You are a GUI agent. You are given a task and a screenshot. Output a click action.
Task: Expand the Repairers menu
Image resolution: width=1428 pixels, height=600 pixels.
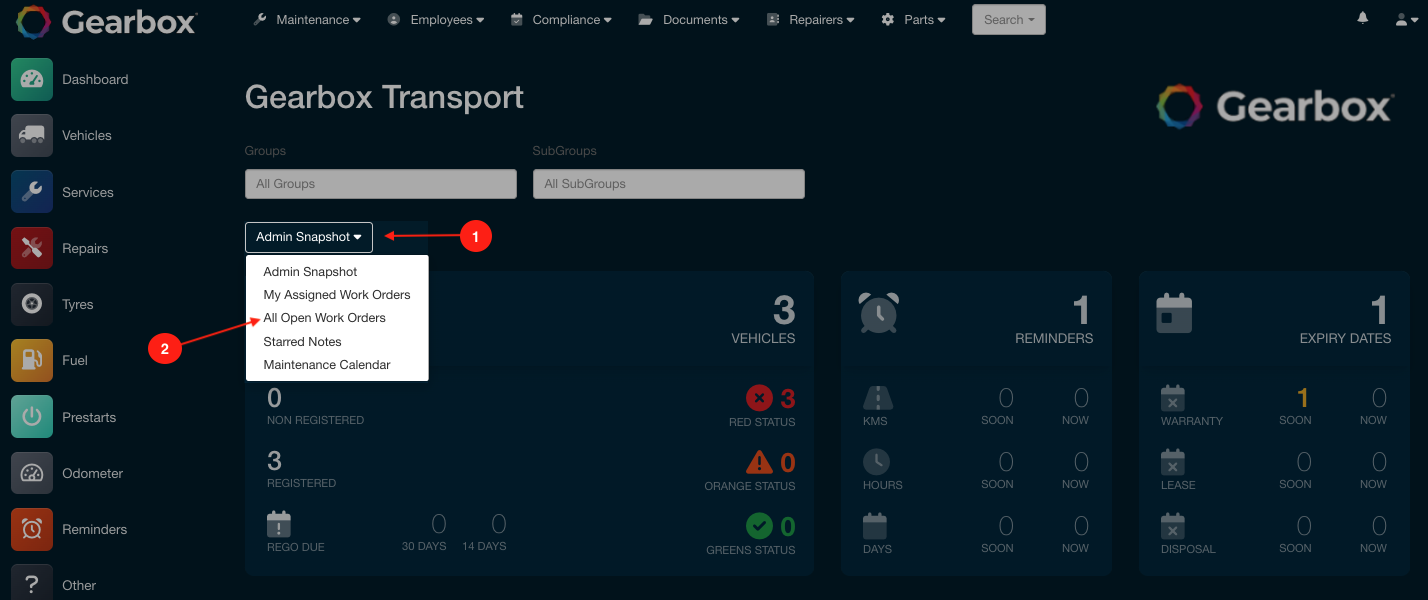tap(811, 20)
